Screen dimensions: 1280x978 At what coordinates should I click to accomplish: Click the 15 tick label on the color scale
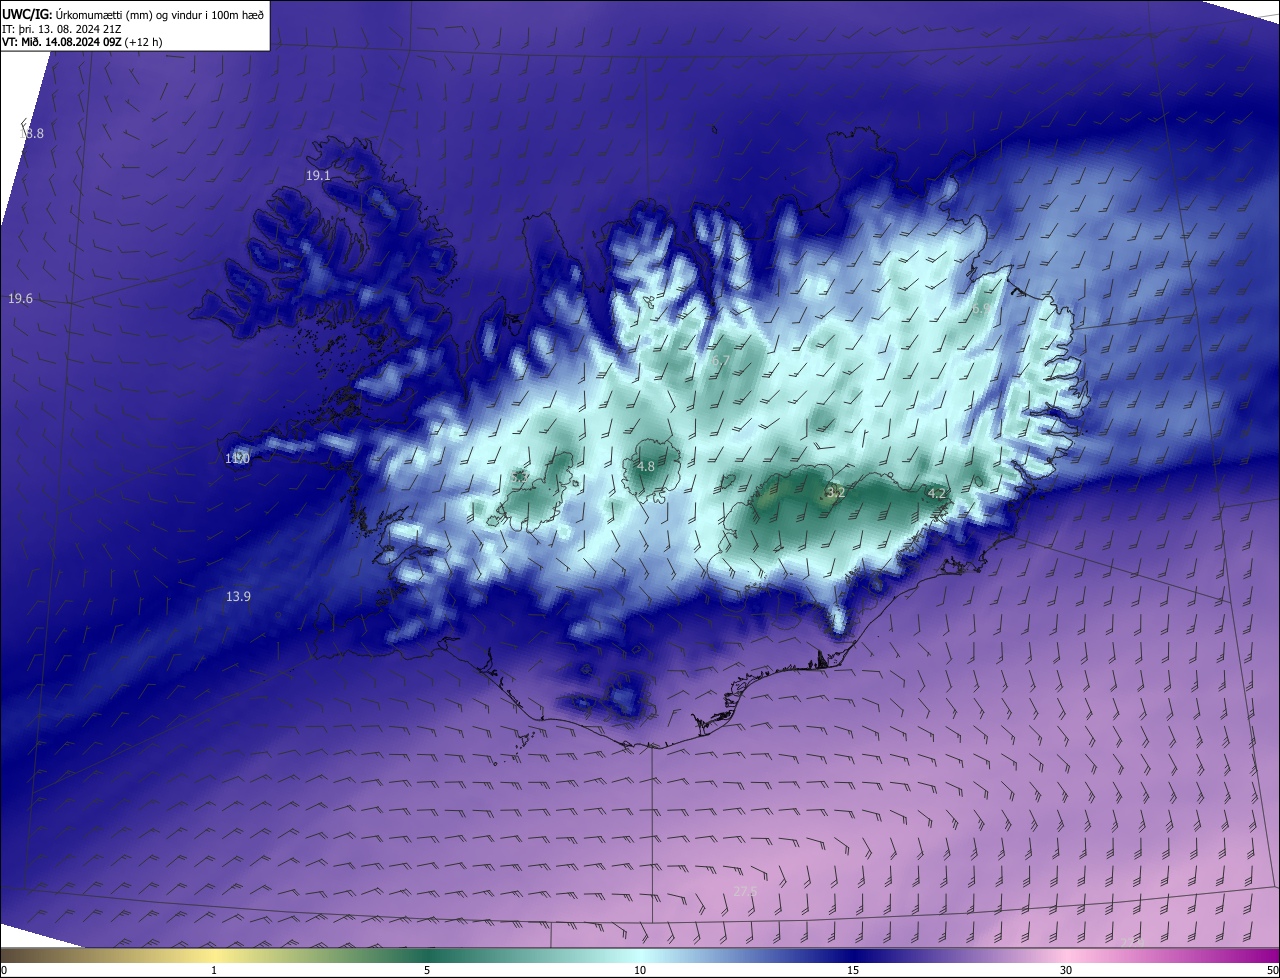pyautogui.click(x=853, y=970)
